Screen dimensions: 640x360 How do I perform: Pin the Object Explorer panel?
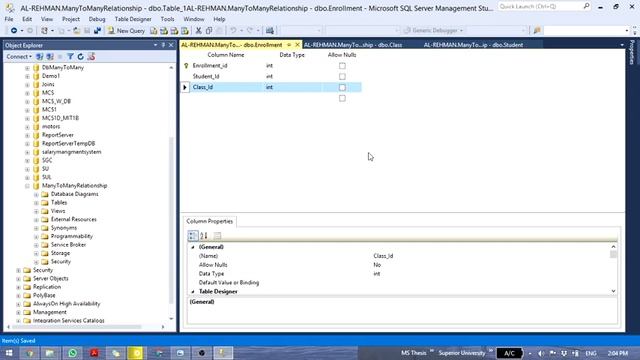tap(163, 45)
